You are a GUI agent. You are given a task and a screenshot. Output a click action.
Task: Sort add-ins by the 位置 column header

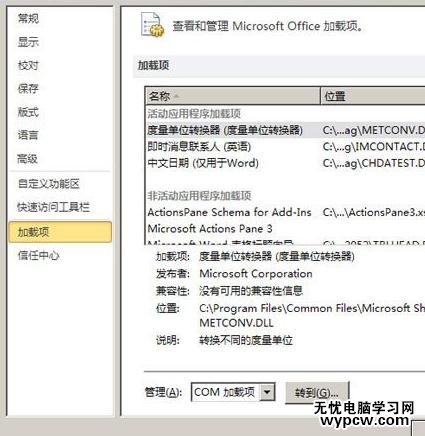[x=373, y=96]
